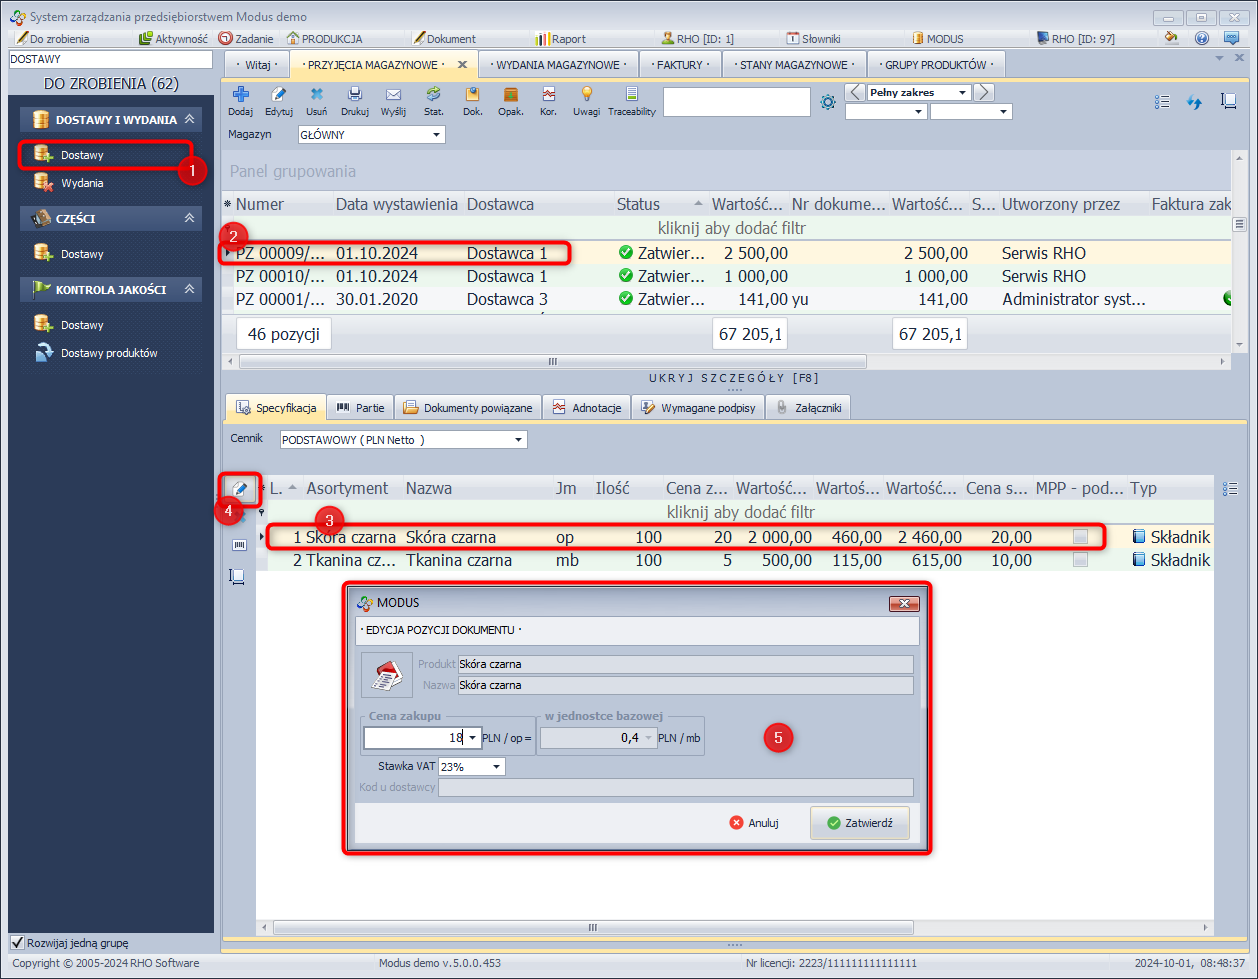Expand the Cennik PODSTAWOWY dropdown
The image size is (1258, 979).
[x=518, y=440]
